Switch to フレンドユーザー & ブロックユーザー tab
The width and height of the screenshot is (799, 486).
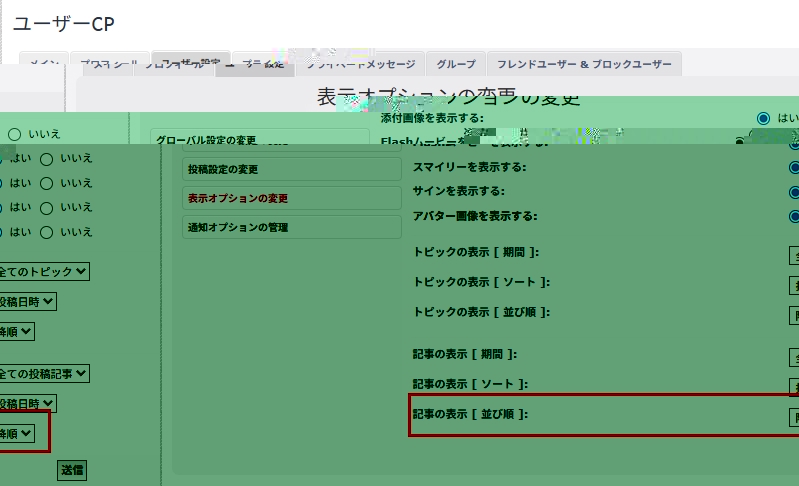point(584,64)
